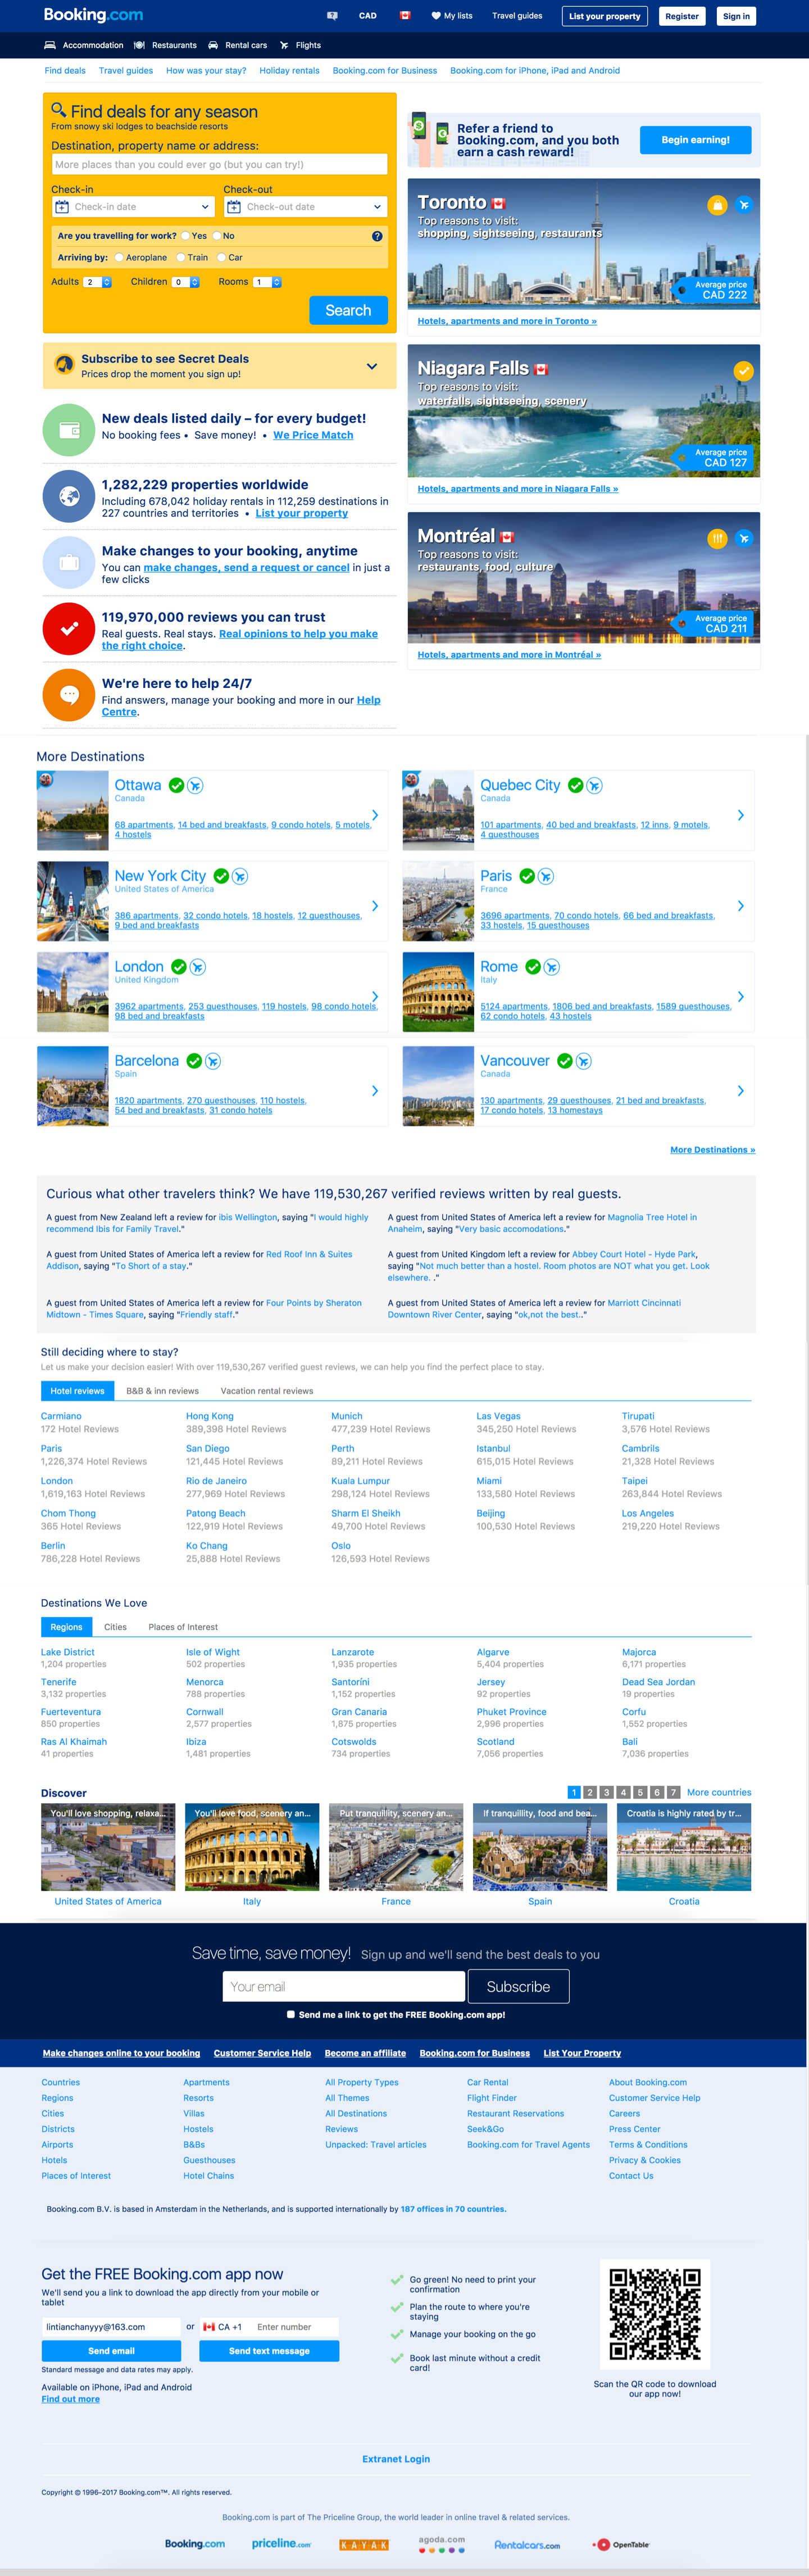Open the Croatia discover thumbnail
809x2576 pixels.
tap(684, 1848)
